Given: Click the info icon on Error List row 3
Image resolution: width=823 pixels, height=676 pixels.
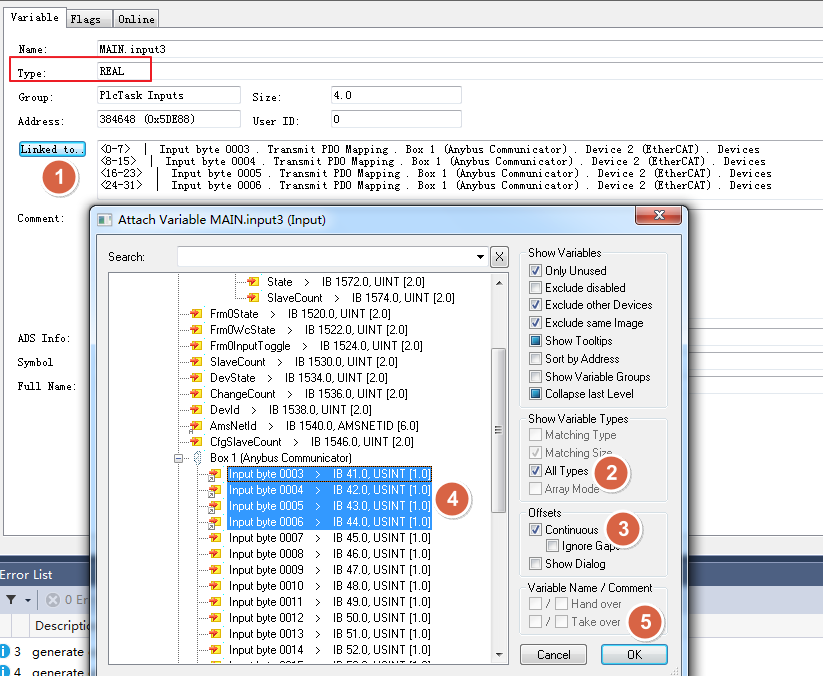Looking at the screenshot, I should click(x=5, y=651).
